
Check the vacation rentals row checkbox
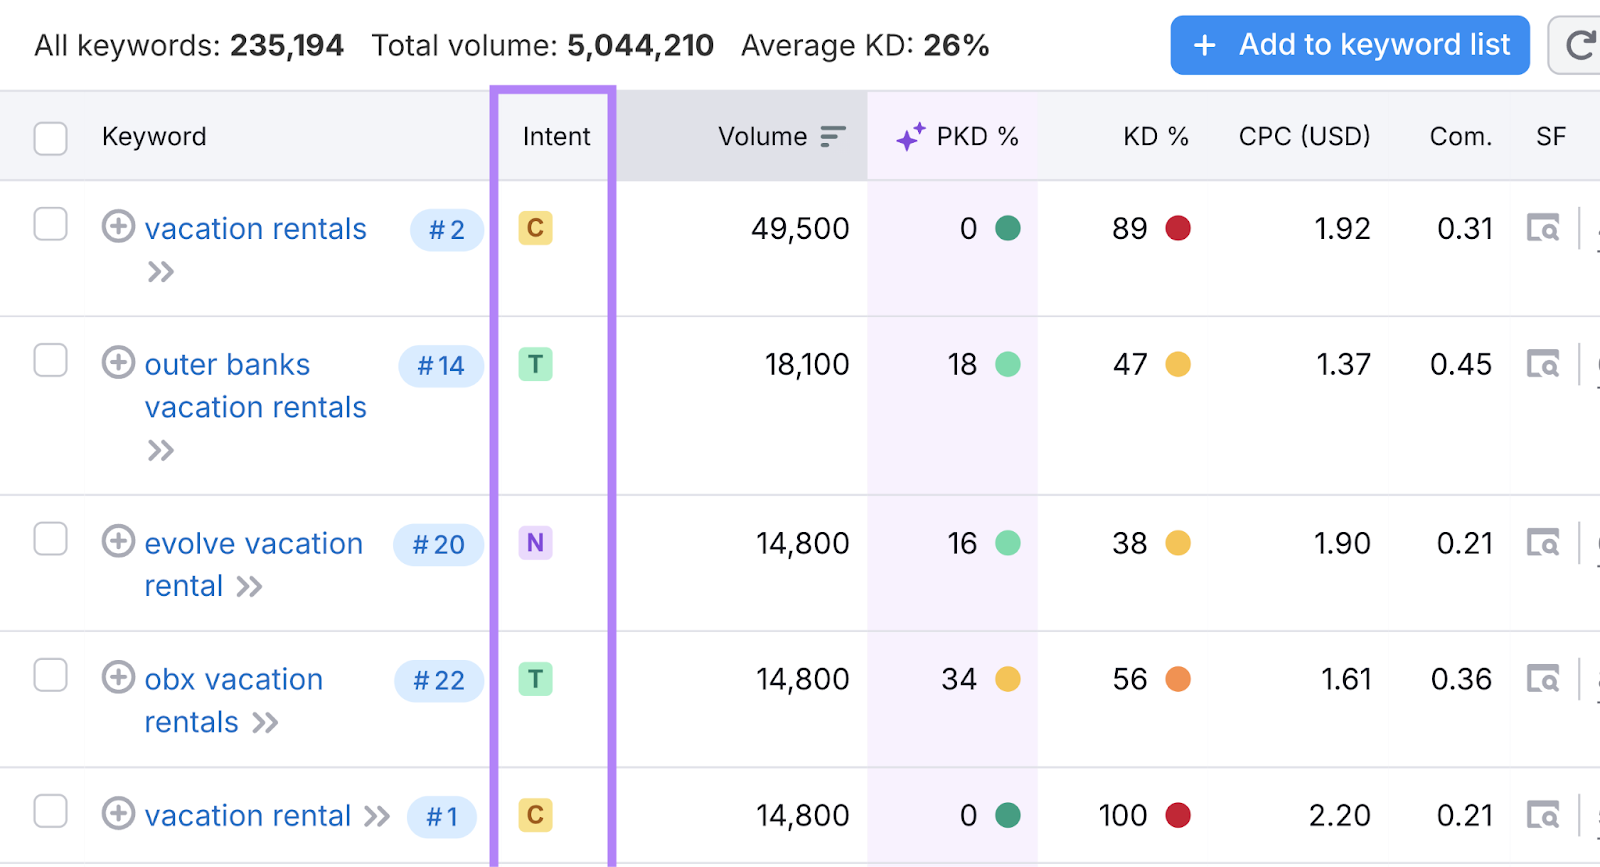pyautogui.click(x=51, y=225)
